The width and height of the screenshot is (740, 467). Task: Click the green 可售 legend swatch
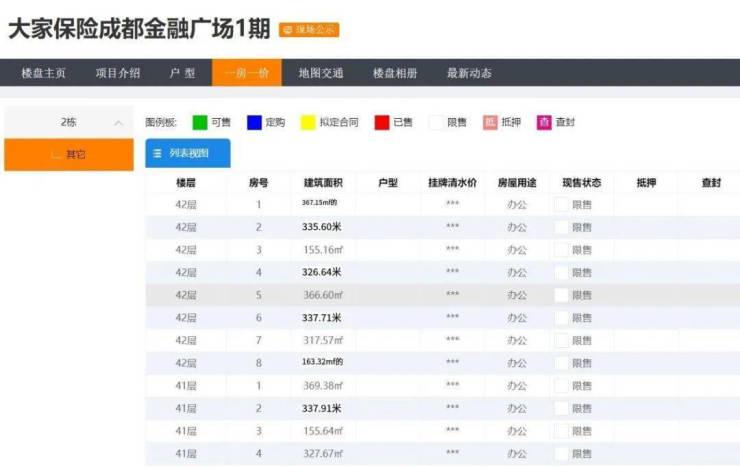coord(200,123)
